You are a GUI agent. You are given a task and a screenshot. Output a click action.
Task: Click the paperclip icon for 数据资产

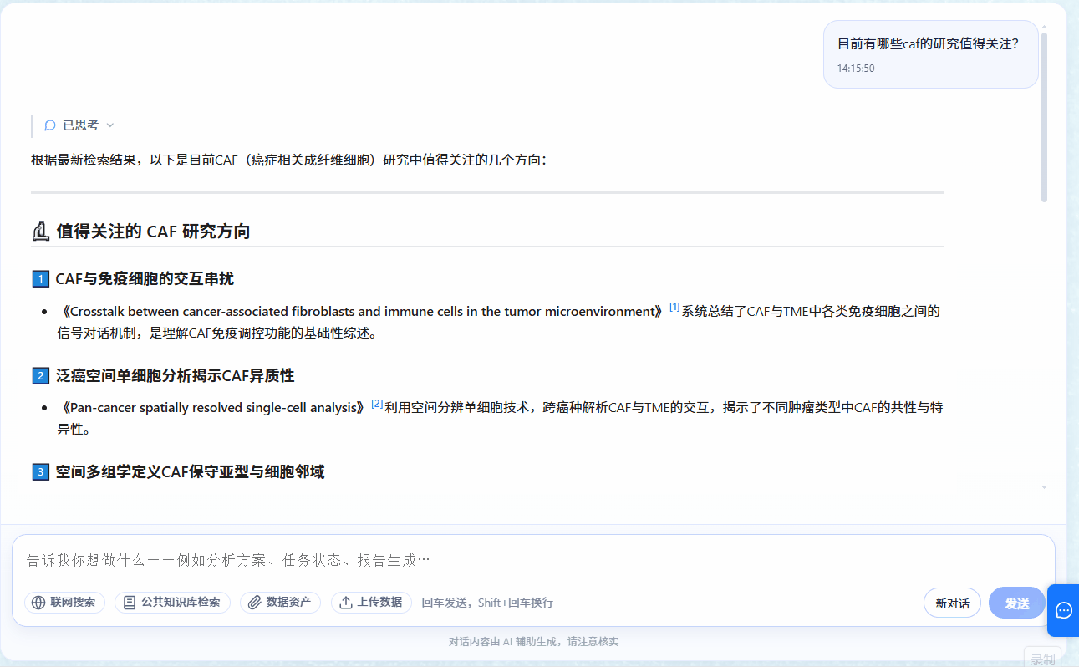tap(255, 602)
